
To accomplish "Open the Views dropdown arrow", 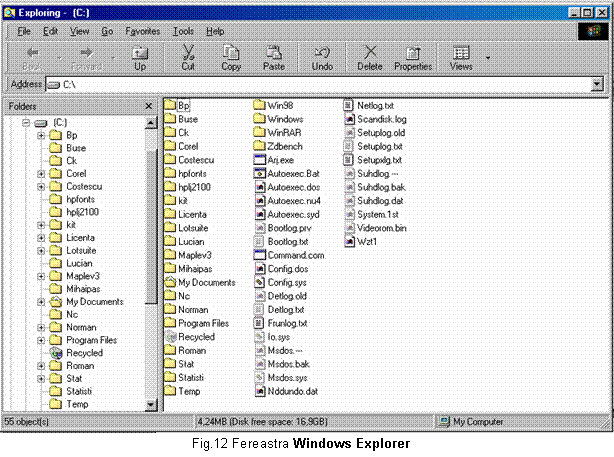I will pyautogui.click(x=487, y=58).
